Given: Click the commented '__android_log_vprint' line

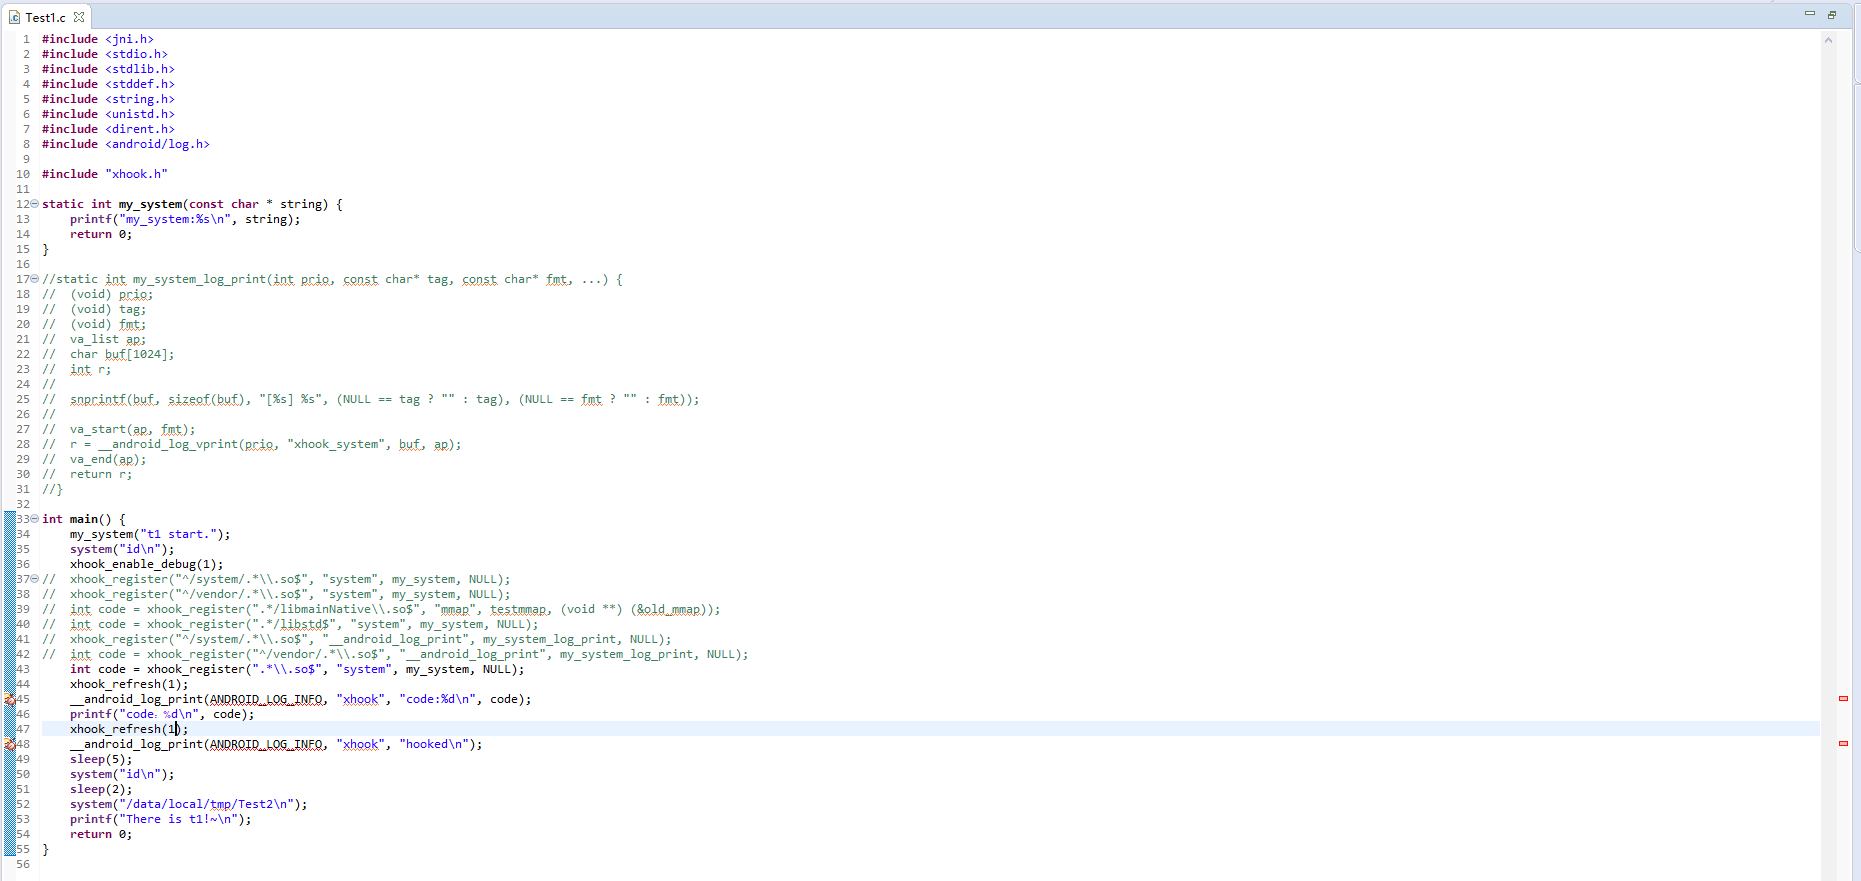Looking at the screenshot, I should pos(252,444).
